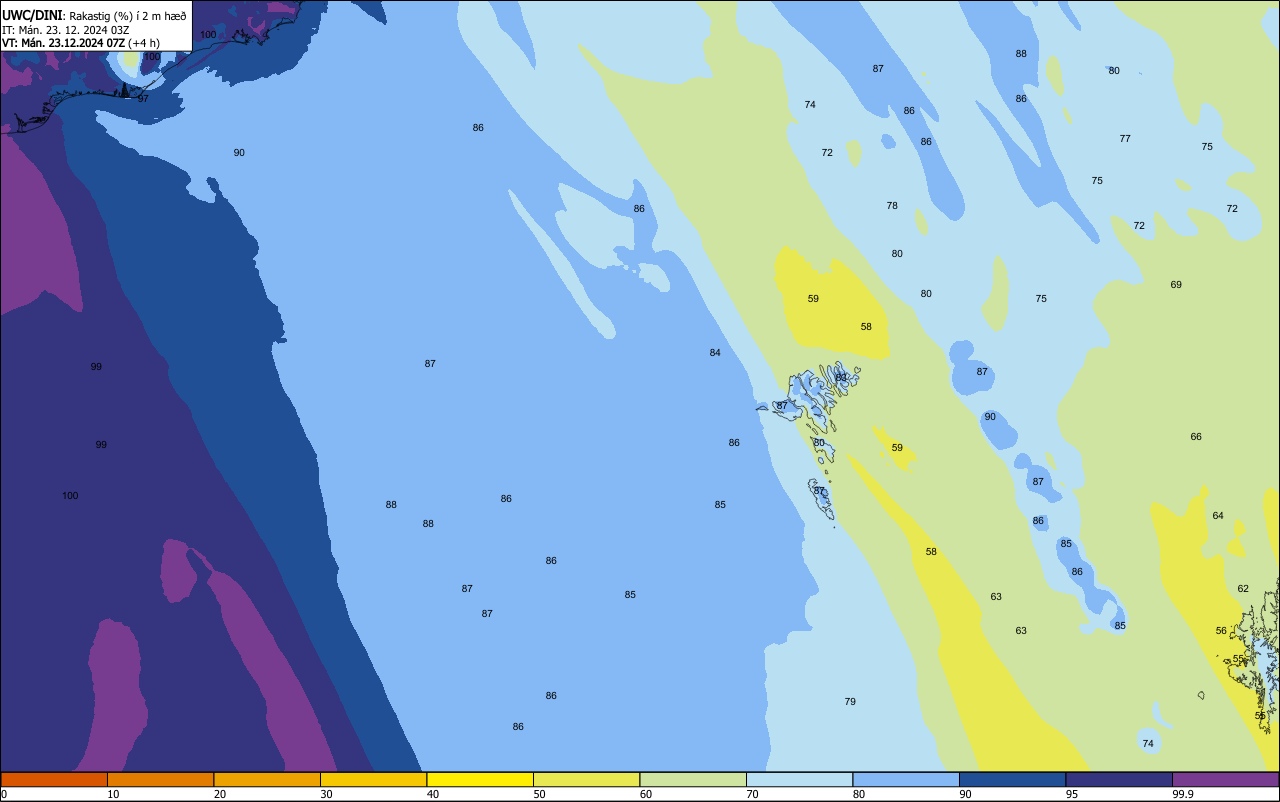This screenshot has height=802, width=1280.
Task: Click the 70–80 pale blue legend swatch
Action: coord(799,779)
